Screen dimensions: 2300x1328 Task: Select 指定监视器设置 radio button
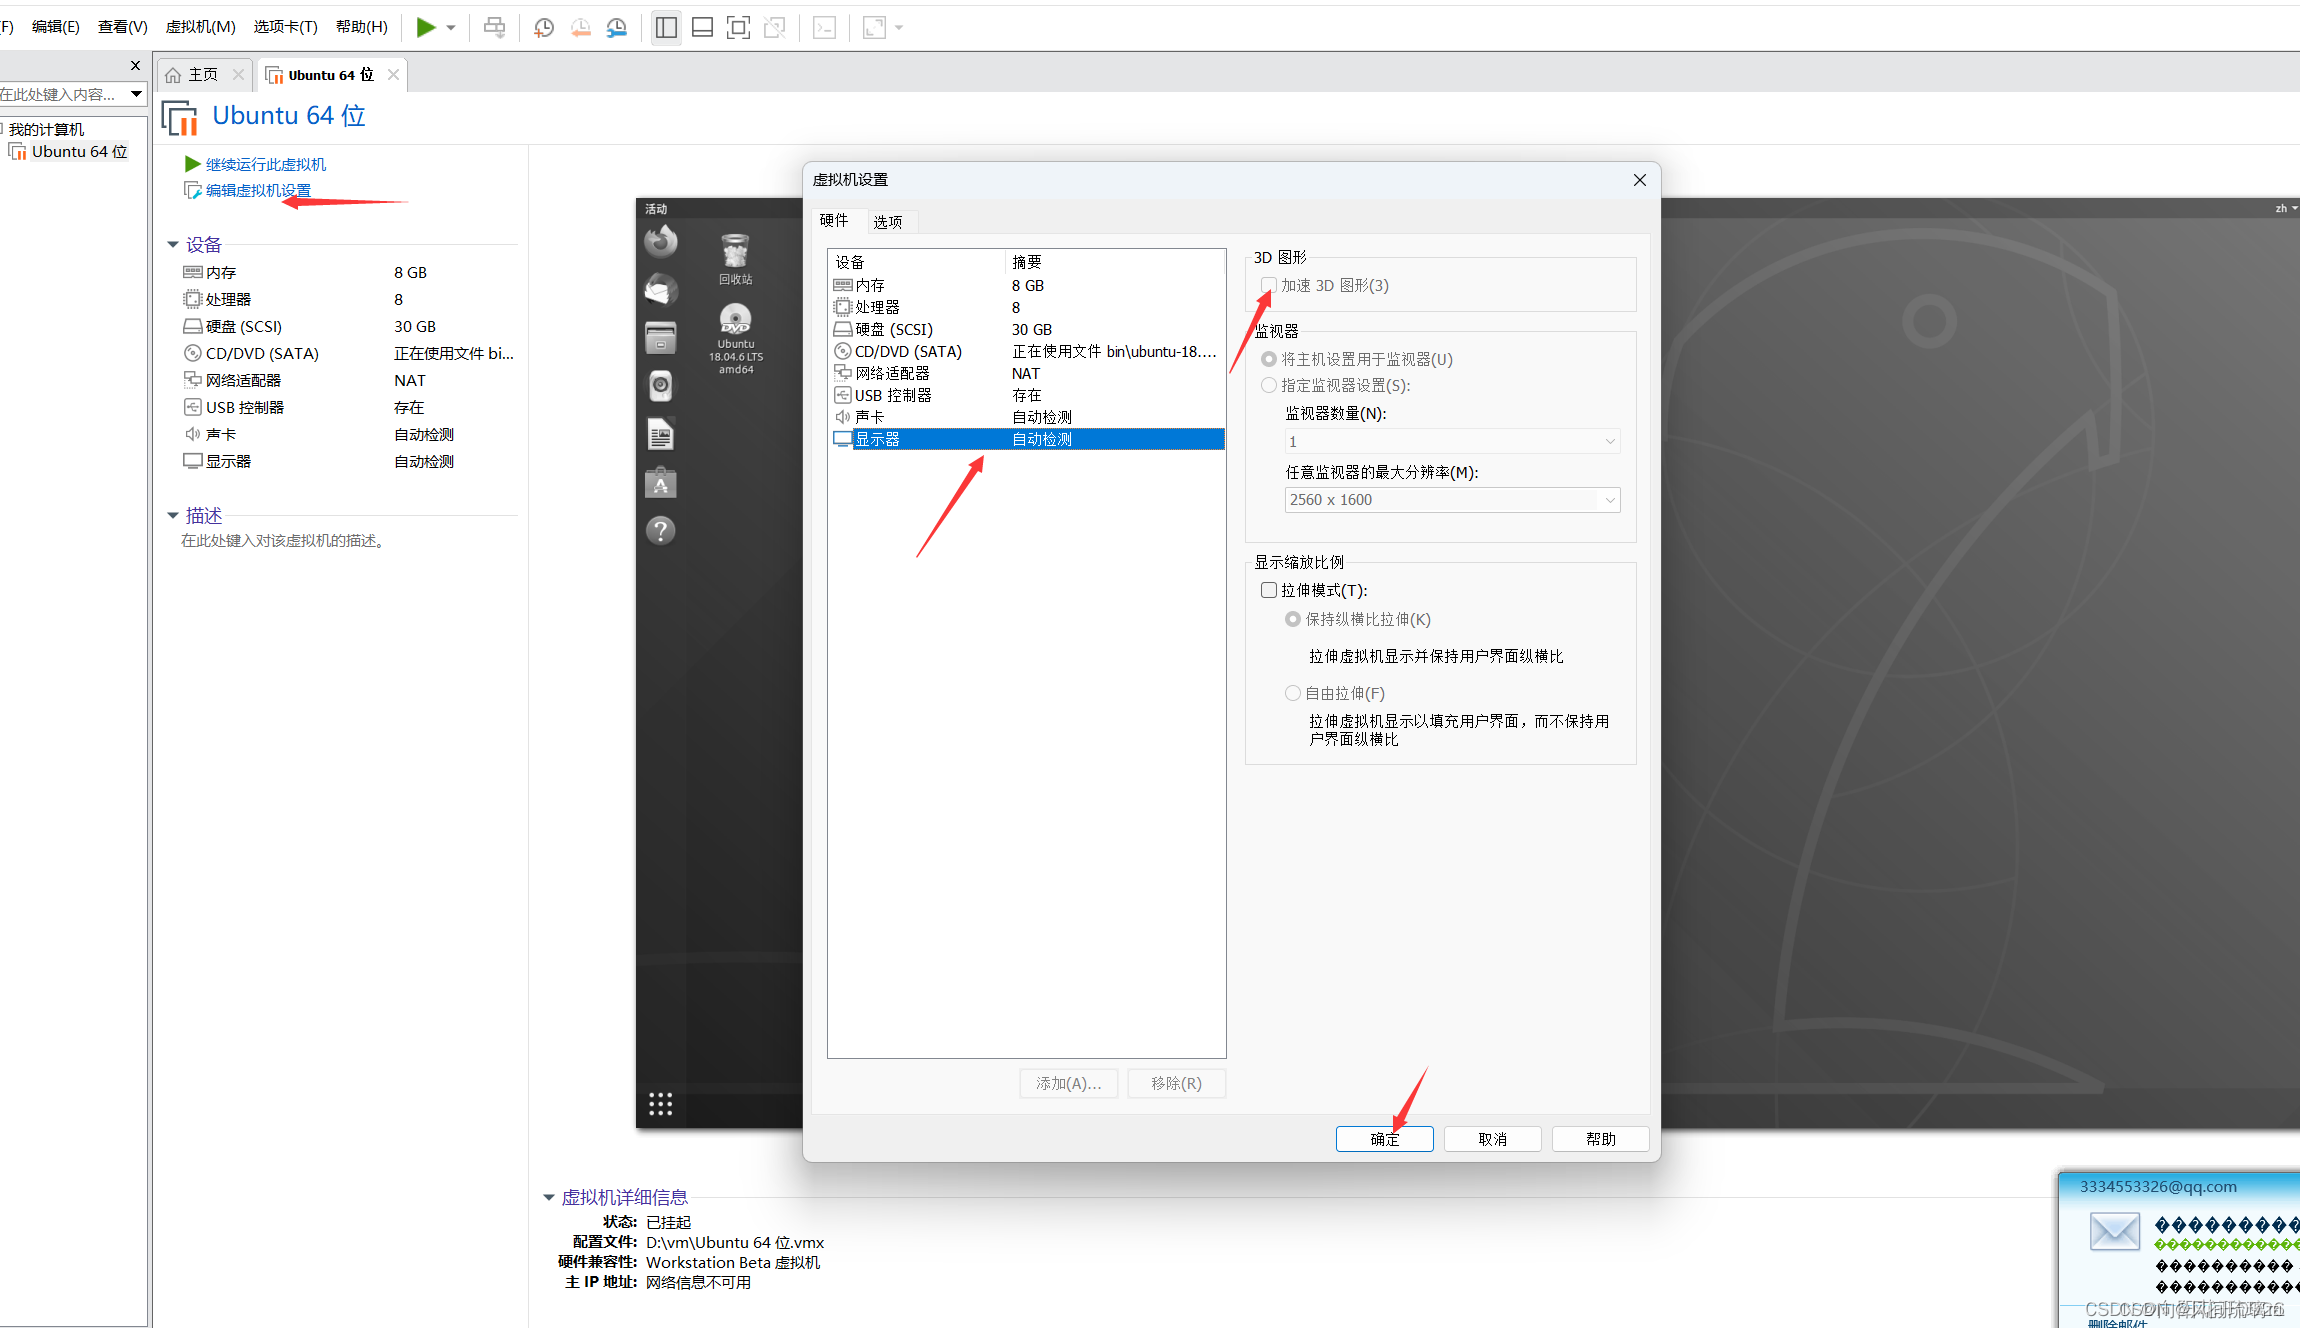pos(1269,385)
